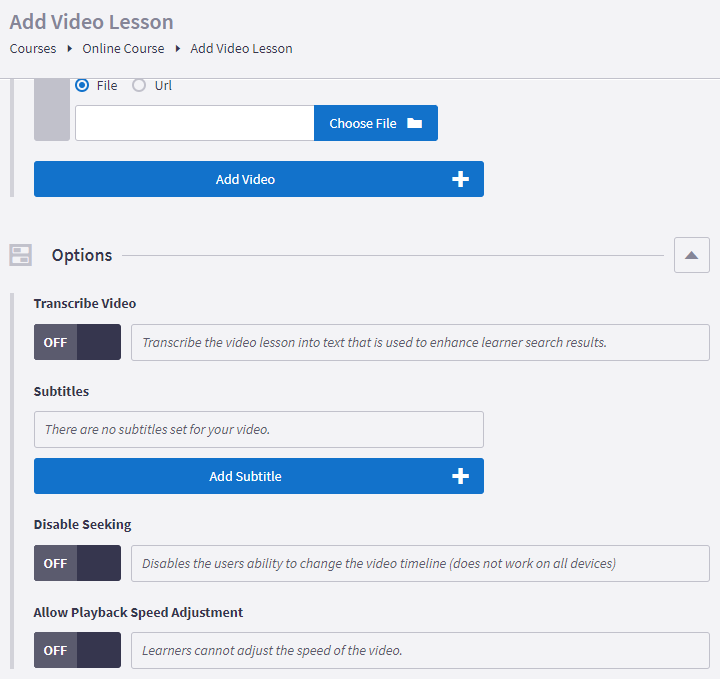Click Add Video Lesson breadcrumb item
The width and height of the screenshot is (720, 679).
click(x=241, y=48)
